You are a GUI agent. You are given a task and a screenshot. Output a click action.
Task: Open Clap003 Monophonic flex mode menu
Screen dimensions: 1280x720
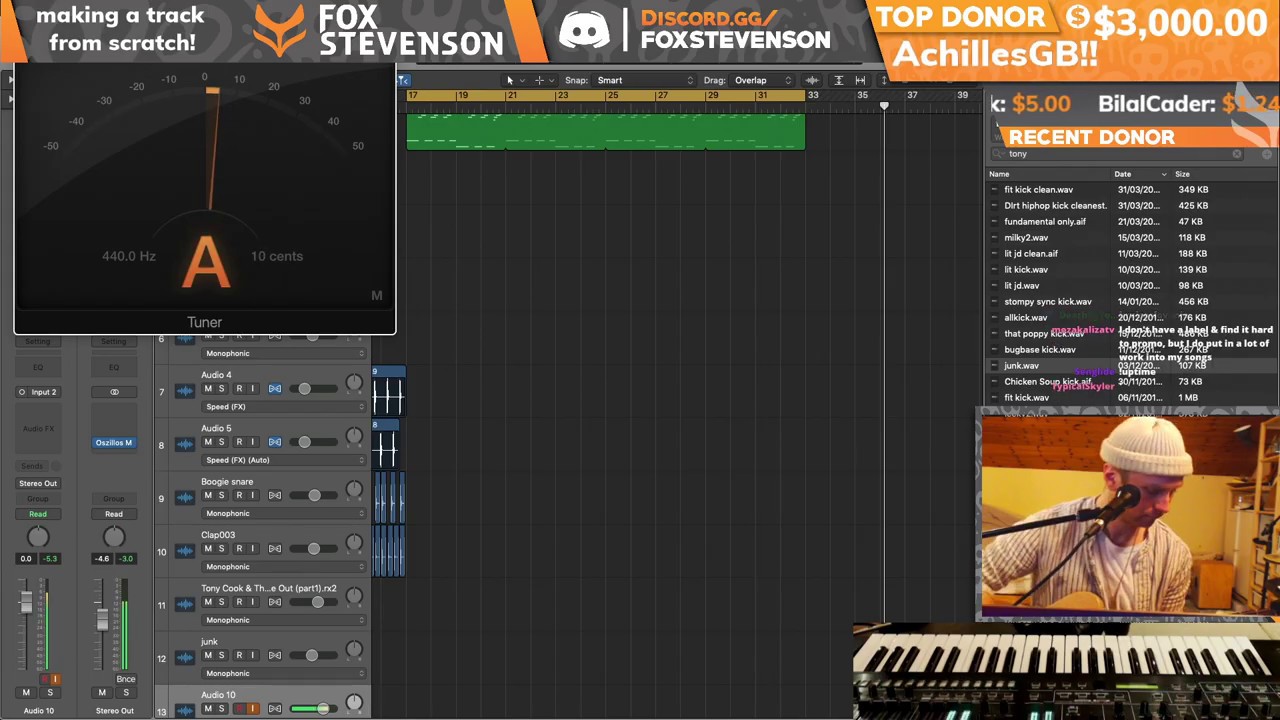[x=284, y=567]
